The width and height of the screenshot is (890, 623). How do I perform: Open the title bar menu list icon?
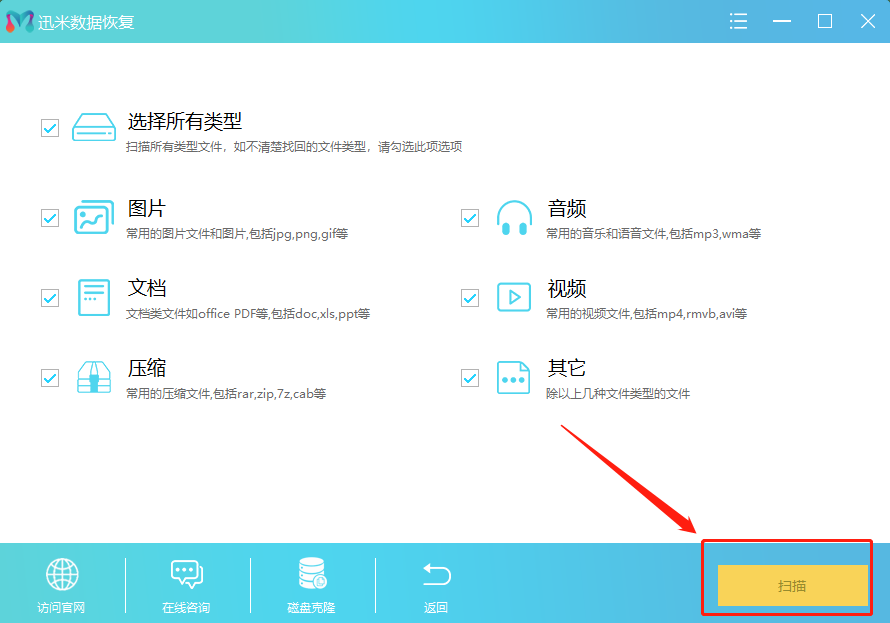[739, 21]
